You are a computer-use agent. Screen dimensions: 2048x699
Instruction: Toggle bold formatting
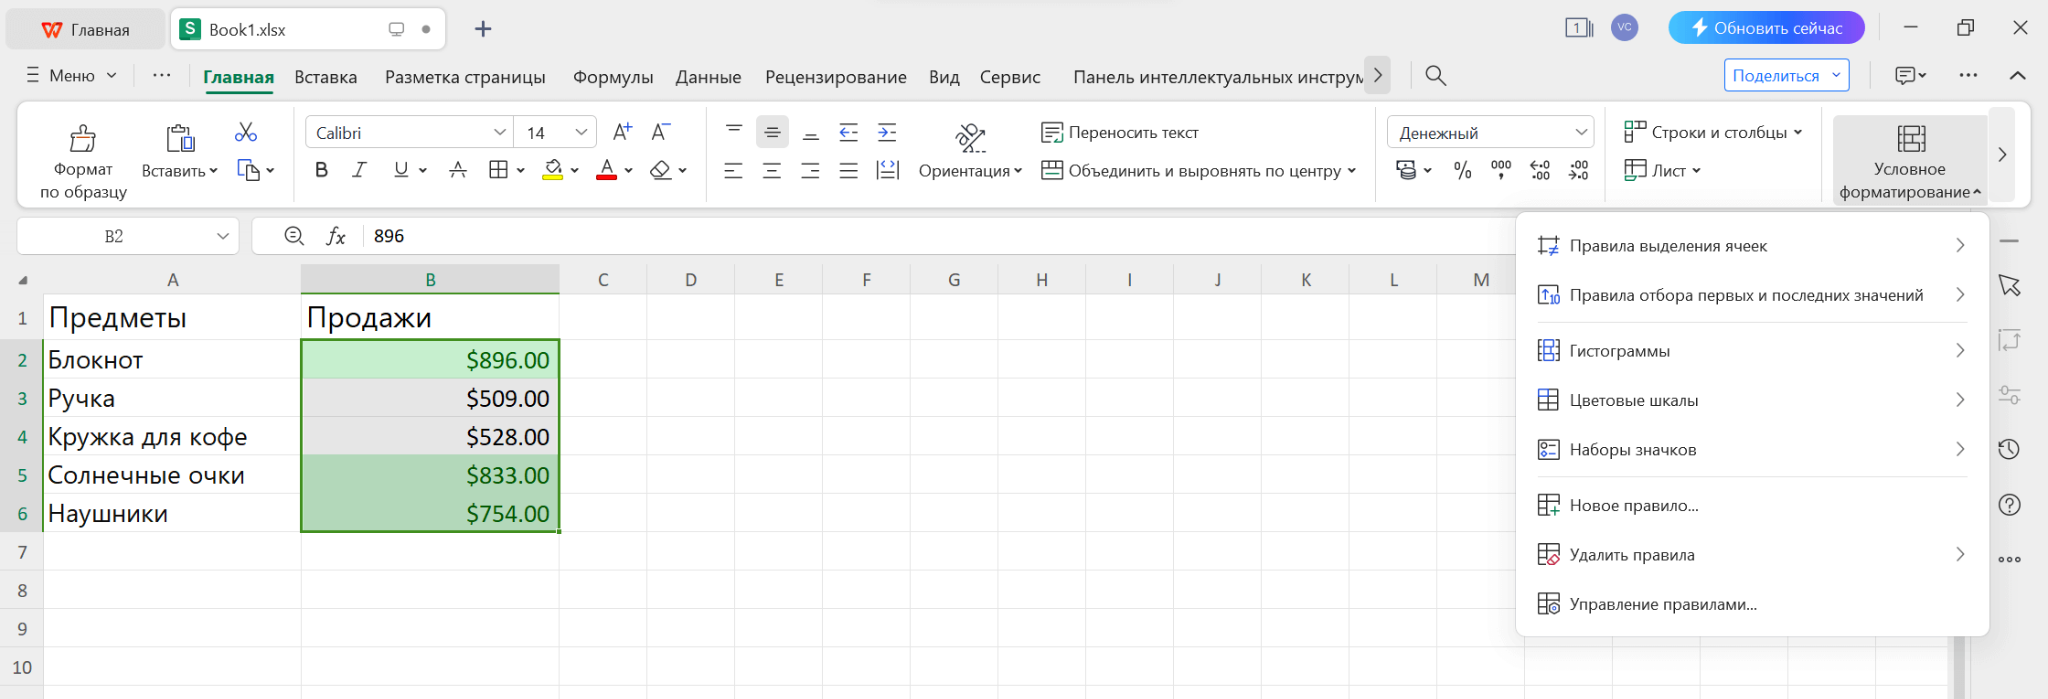point(321,170)
